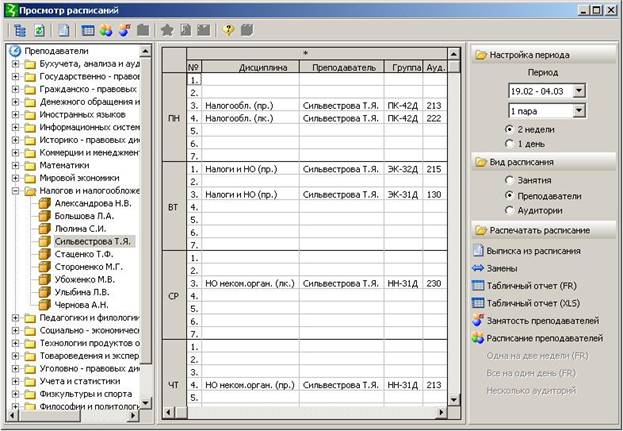The width and height of the screenshot is (623, 431).
Task: Select the '1 день' period option
Action: tap(509, 144)
